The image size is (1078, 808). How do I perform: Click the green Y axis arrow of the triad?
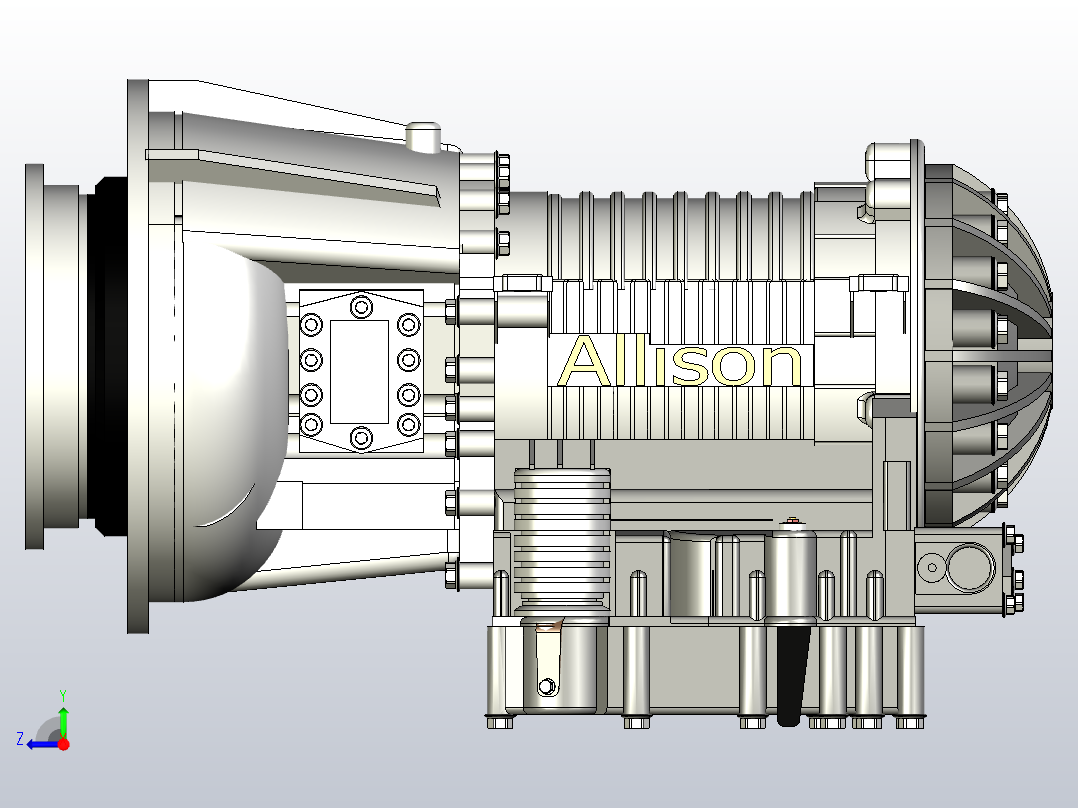(x=63, y=721)
